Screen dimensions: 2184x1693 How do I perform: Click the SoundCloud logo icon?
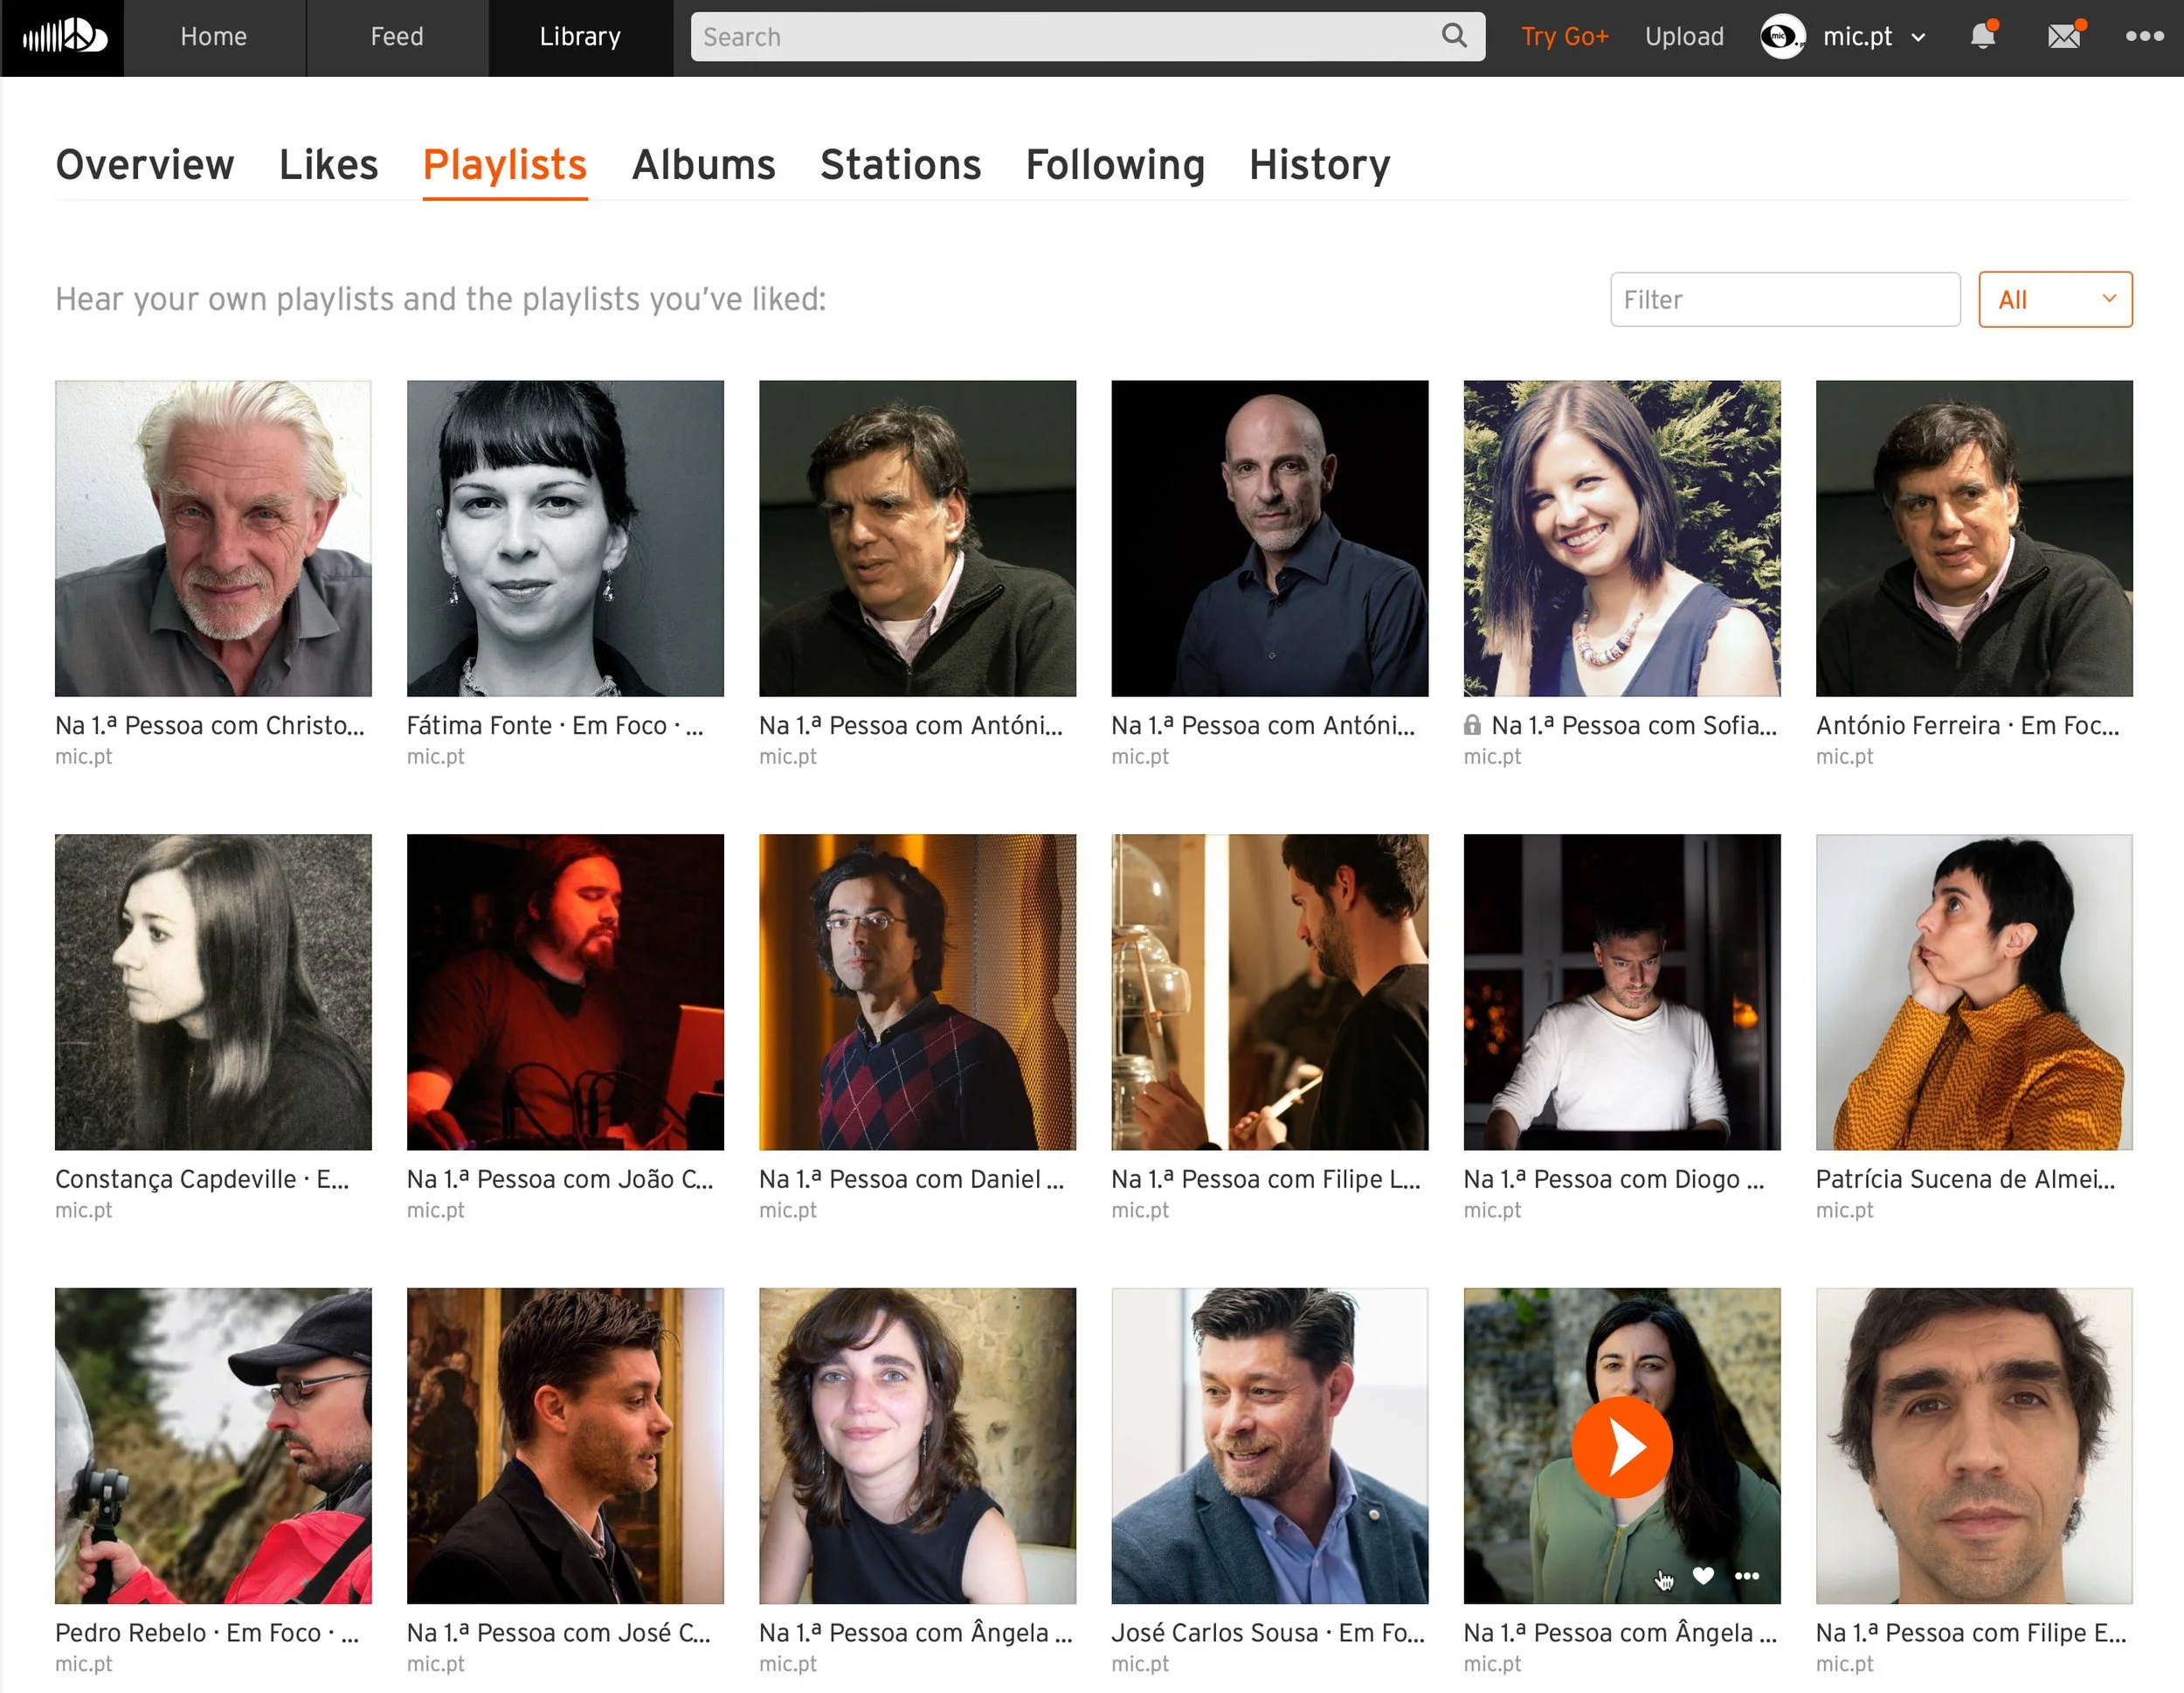pos(63,37)
